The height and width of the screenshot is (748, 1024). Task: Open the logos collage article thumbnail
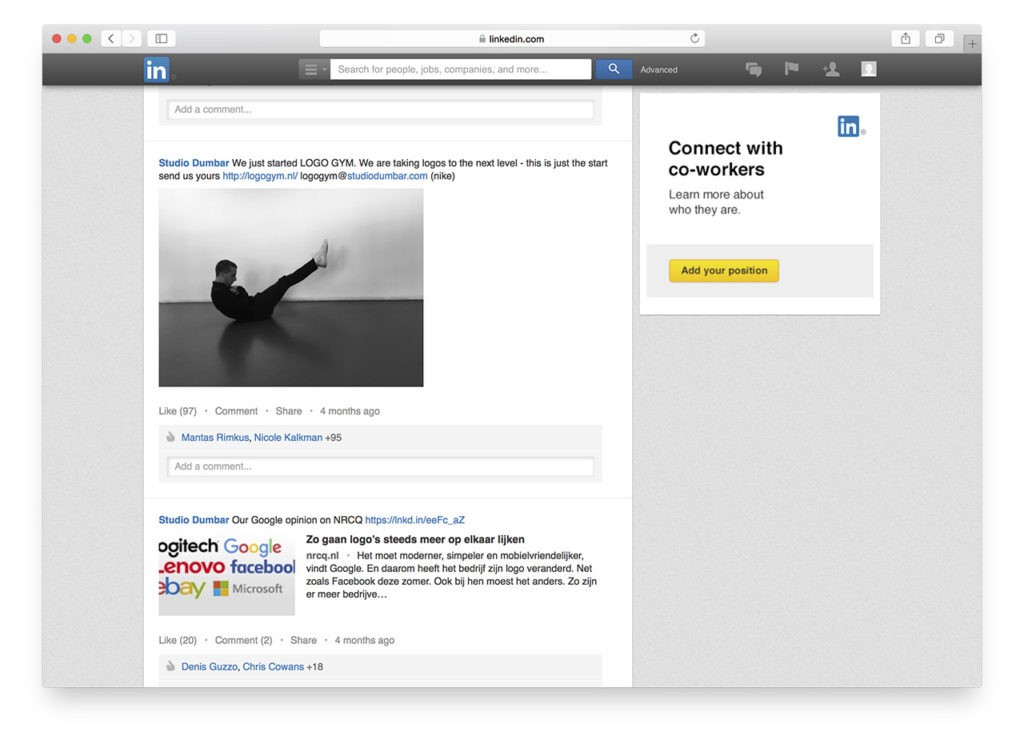[227, 574]
